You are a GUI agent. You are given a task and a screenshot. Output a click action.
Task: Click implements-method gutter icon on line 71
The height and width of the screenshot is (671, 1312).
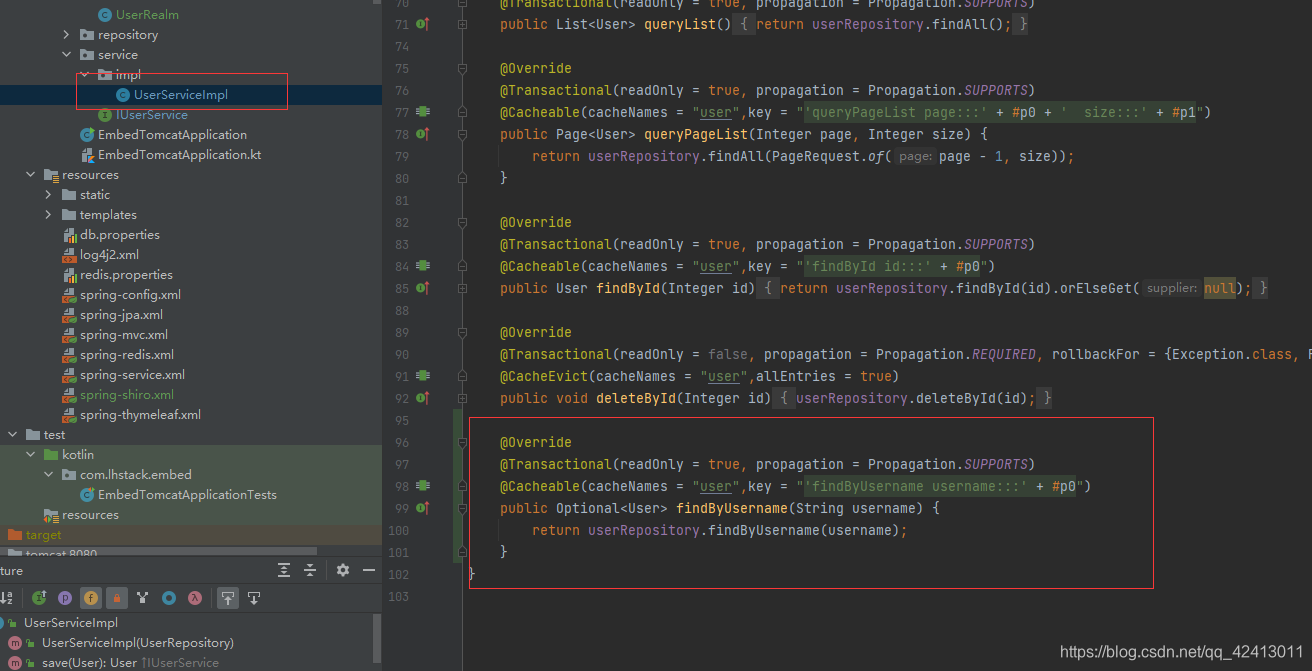tap(423, 24)
